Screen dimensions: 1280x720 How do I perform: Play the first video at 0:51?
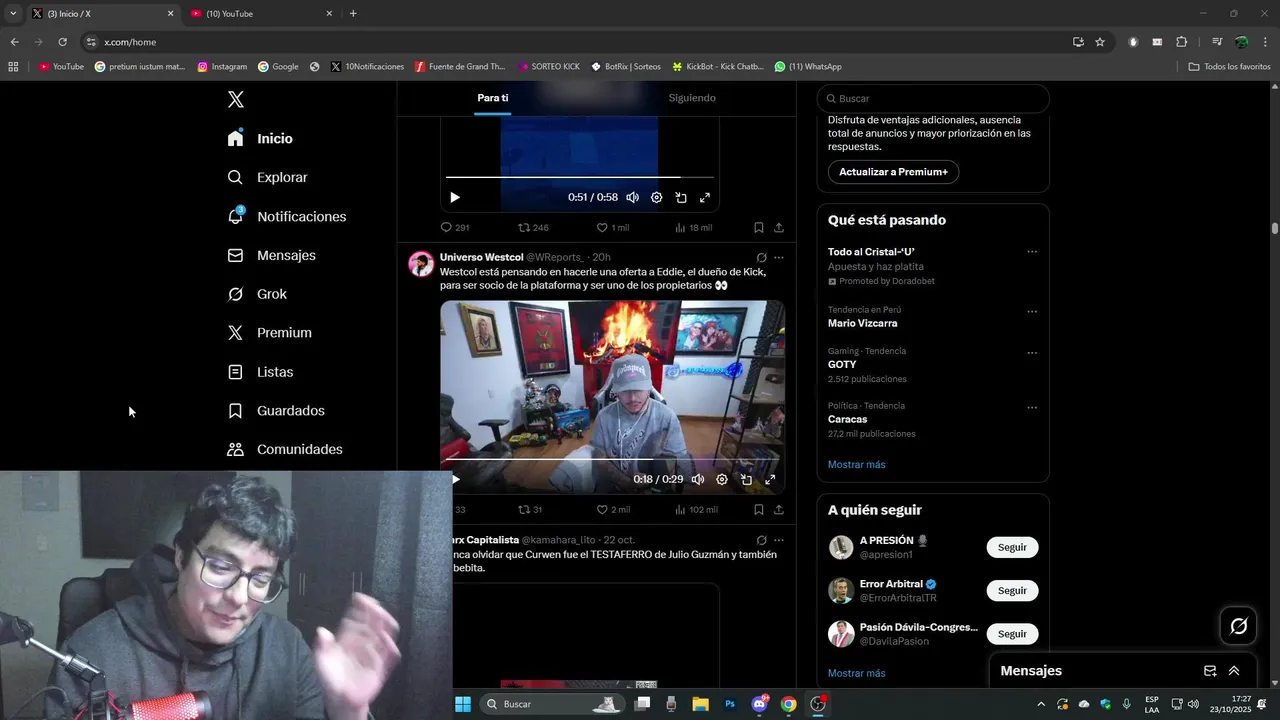tap(455, 198)
